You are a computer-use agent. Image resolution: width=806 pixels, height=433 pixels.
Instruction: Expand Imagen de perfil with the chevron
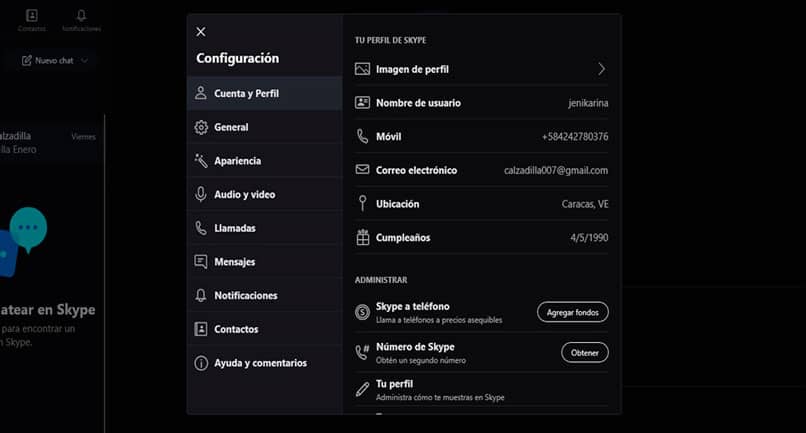click(x=602, y=69)
